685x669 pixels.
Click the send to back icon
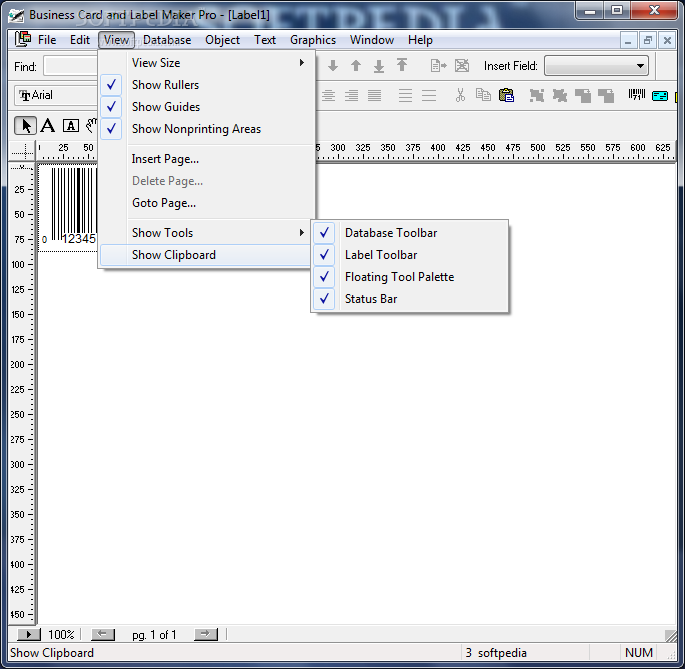pyautogui.click(x=606, y=95)
